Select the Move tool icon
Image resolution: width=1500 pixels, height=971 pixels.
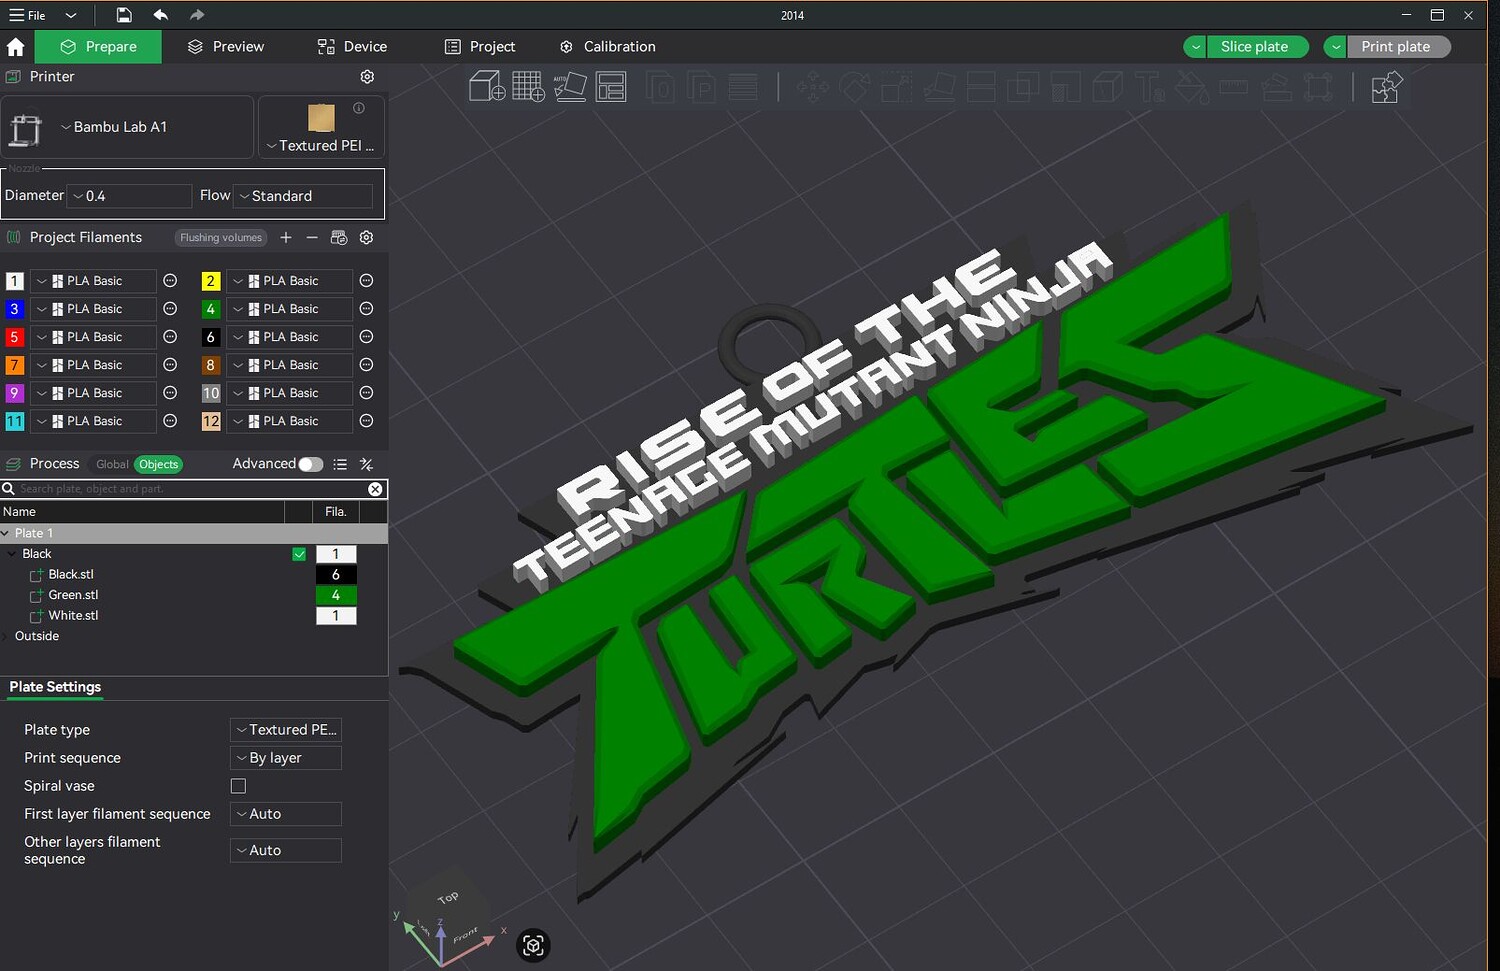tap(812, 87)
